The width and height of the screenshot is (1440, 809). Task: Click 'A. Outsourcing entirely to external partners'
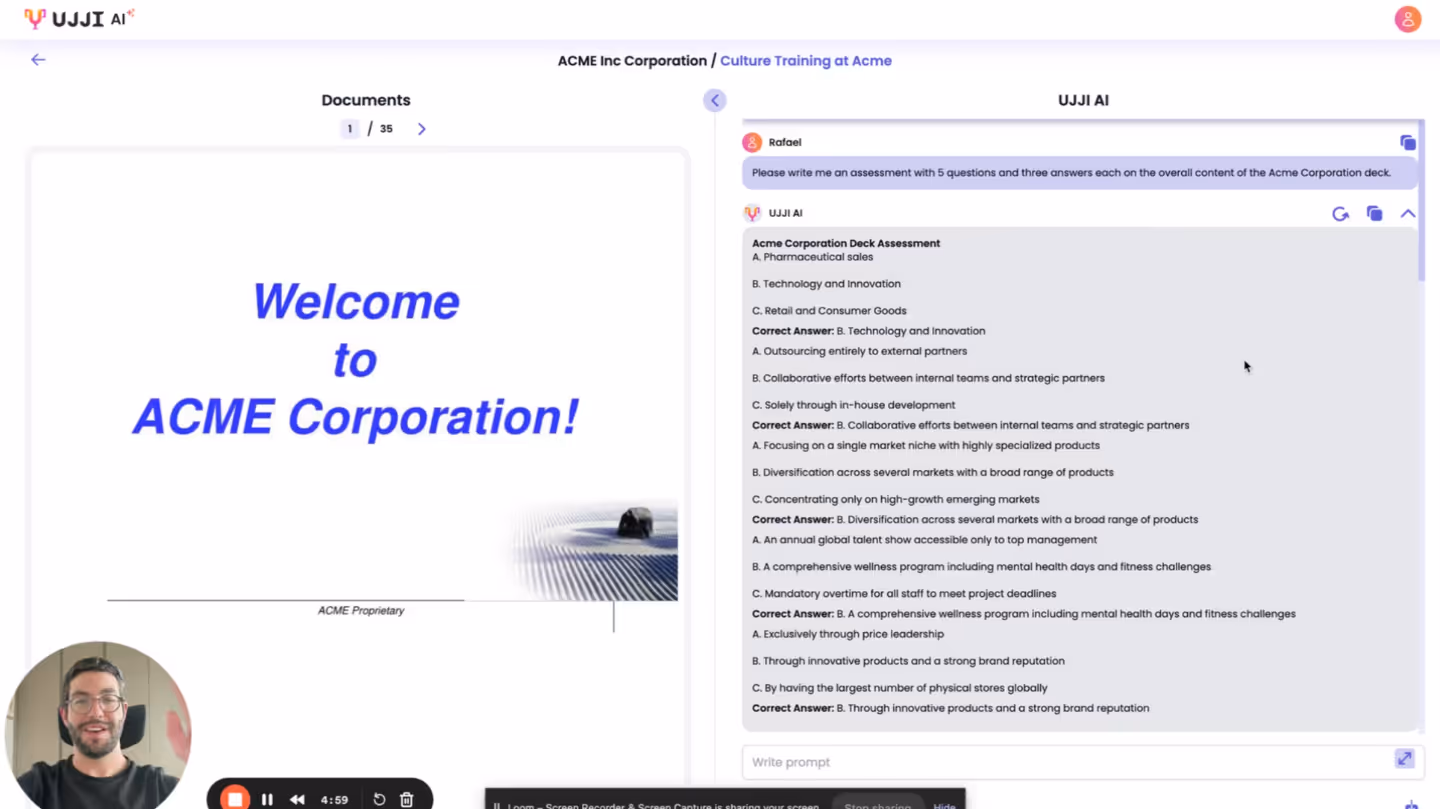click(x=859, y=352)
